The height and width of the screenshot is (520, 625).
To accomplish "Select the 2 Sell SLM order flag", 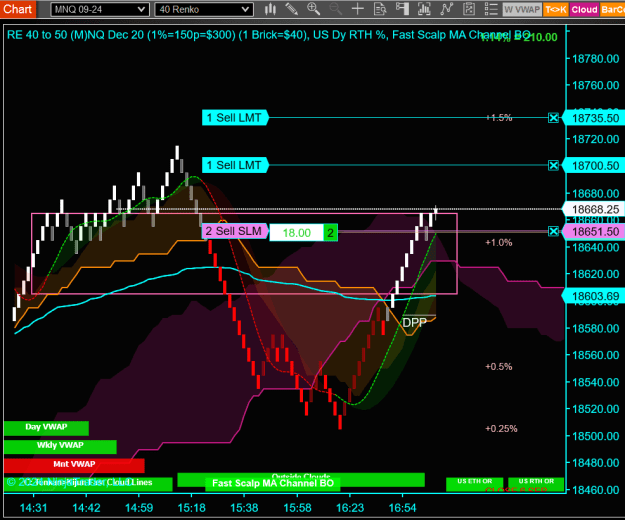I will point(234,231).
